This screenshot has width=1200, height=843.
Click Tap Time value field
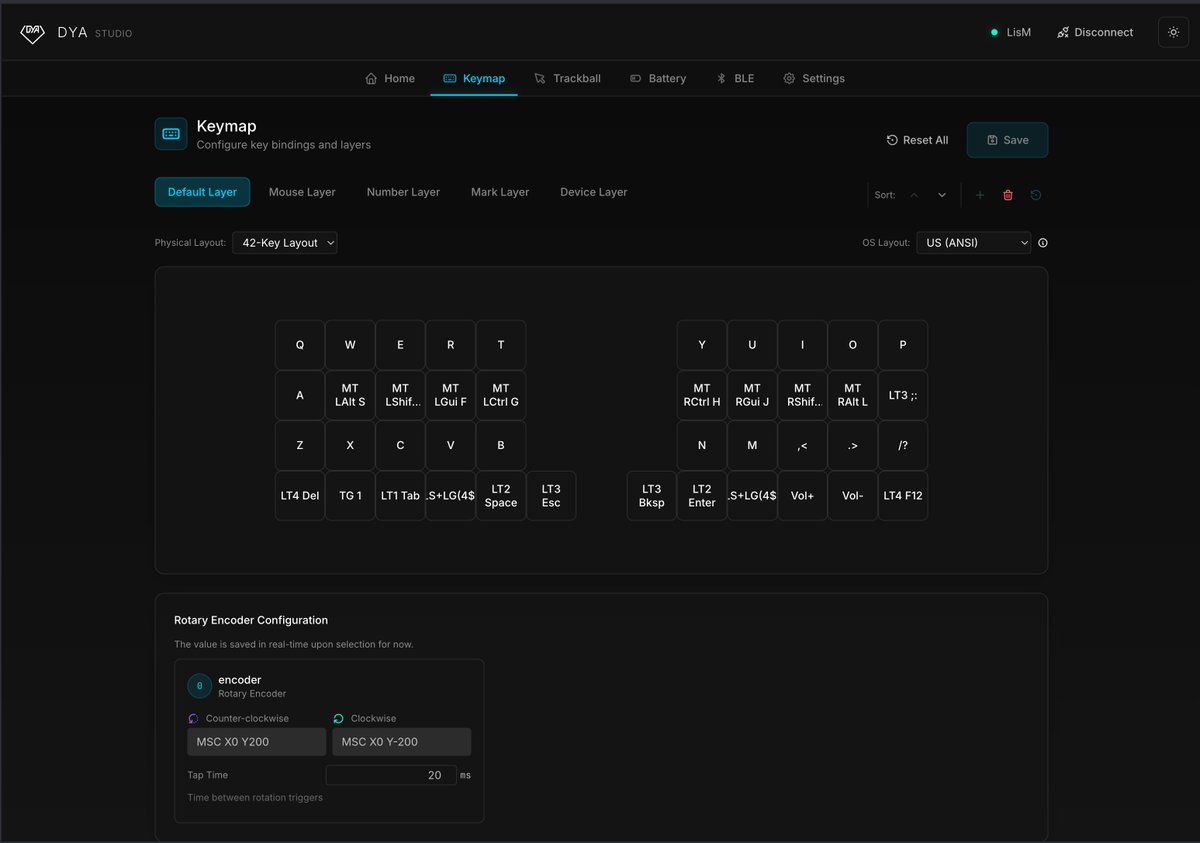click(391, 775)
